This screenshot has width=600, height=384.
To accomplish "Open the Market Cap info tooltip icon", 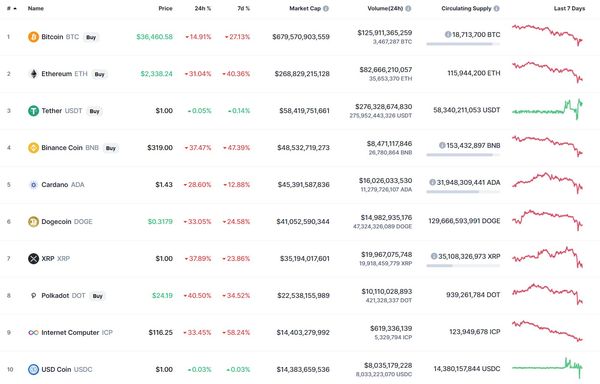I will [x=326, y=8].
